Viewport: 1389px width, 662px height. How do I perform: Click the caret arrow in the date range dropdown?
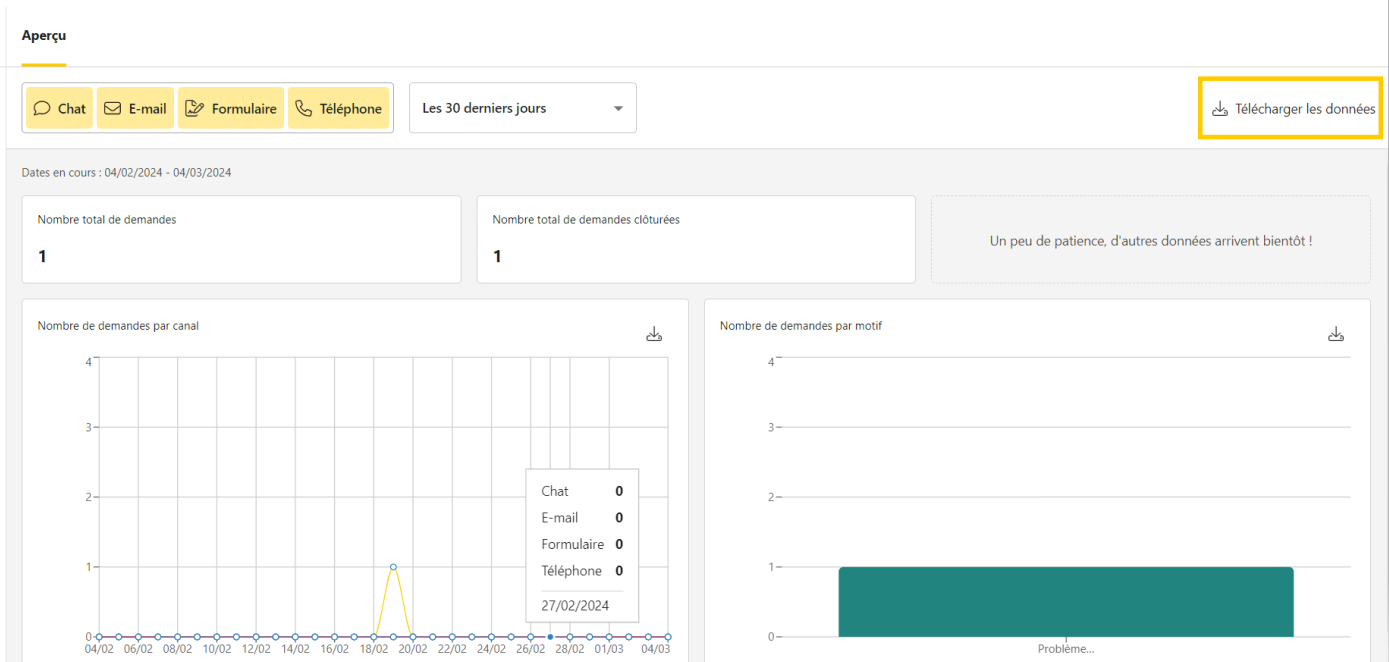click(618, 109)
